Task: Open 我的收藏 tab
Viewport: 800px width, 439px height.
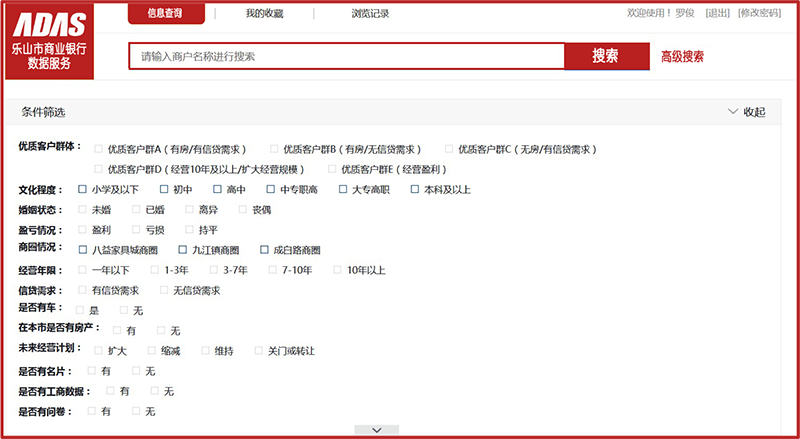Action: [x=264, y=14]
